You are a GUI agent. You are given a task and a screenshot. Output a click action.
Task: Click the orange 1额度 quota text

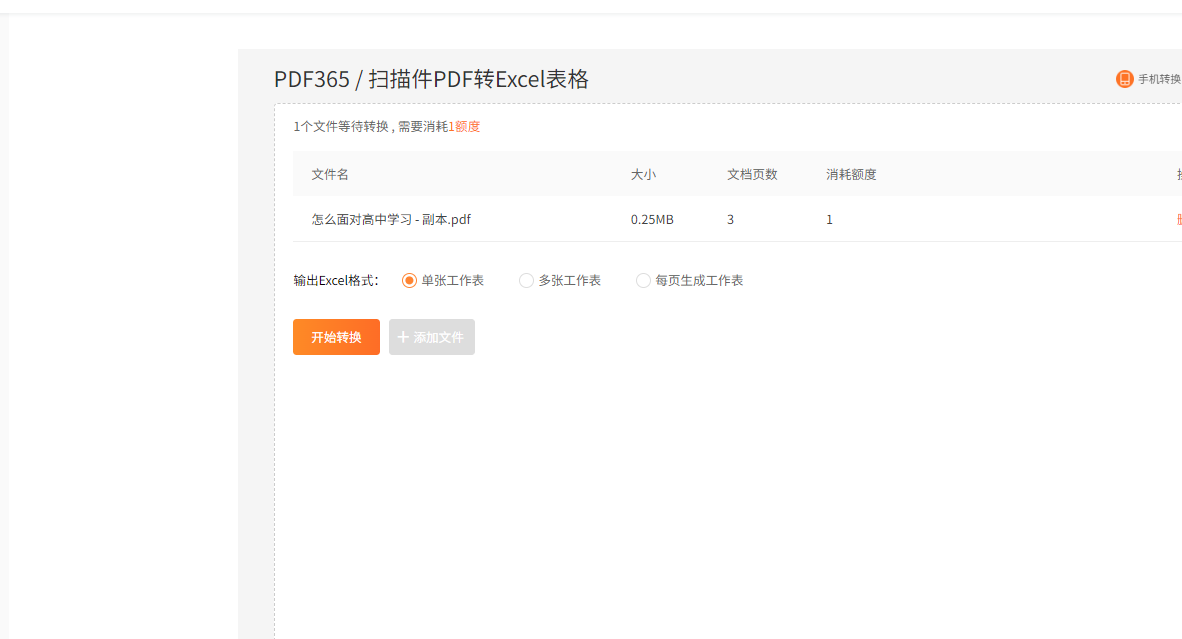pyautogui.click(x=464, y=127)
